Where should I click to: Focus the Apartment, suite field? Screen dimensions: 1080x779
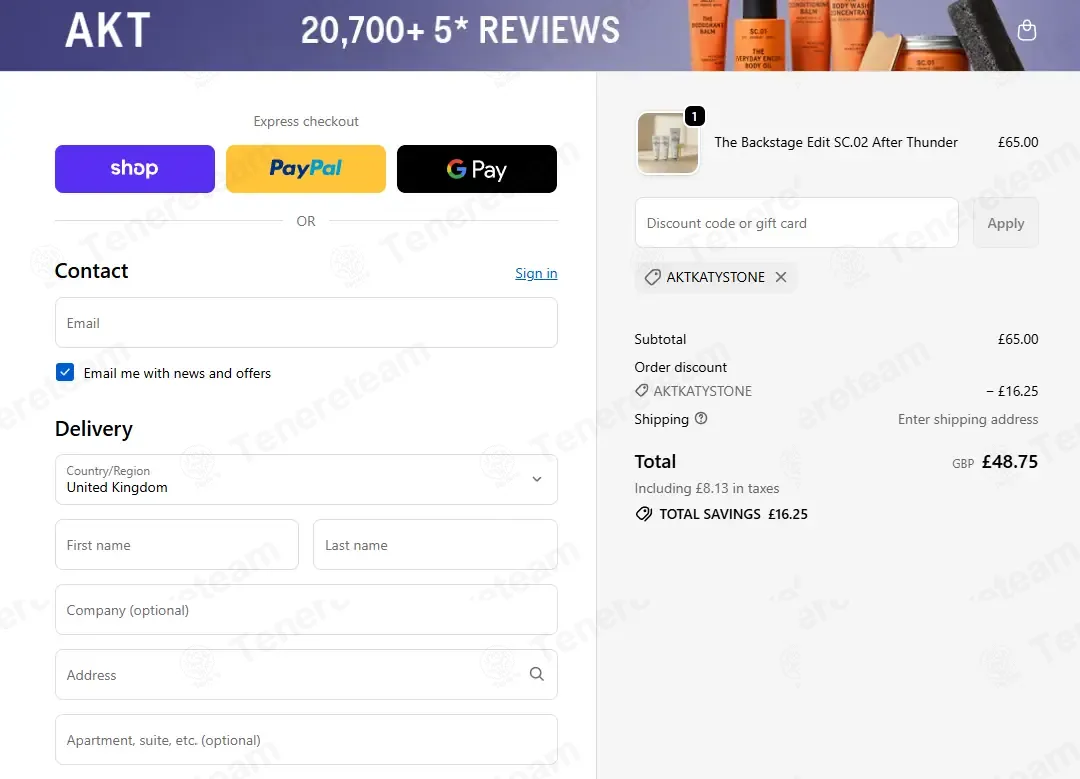click(x=307, y=740)
